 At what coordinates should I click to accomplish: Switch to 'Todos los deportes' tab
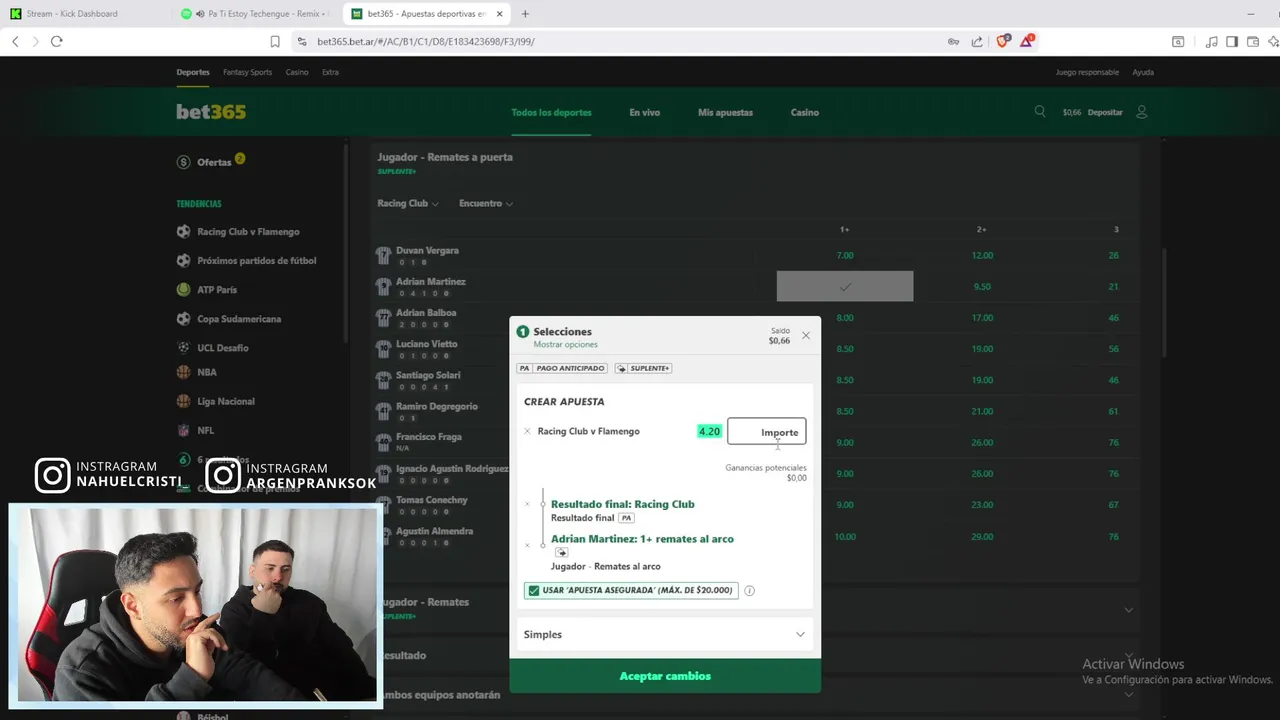point(551,112)
